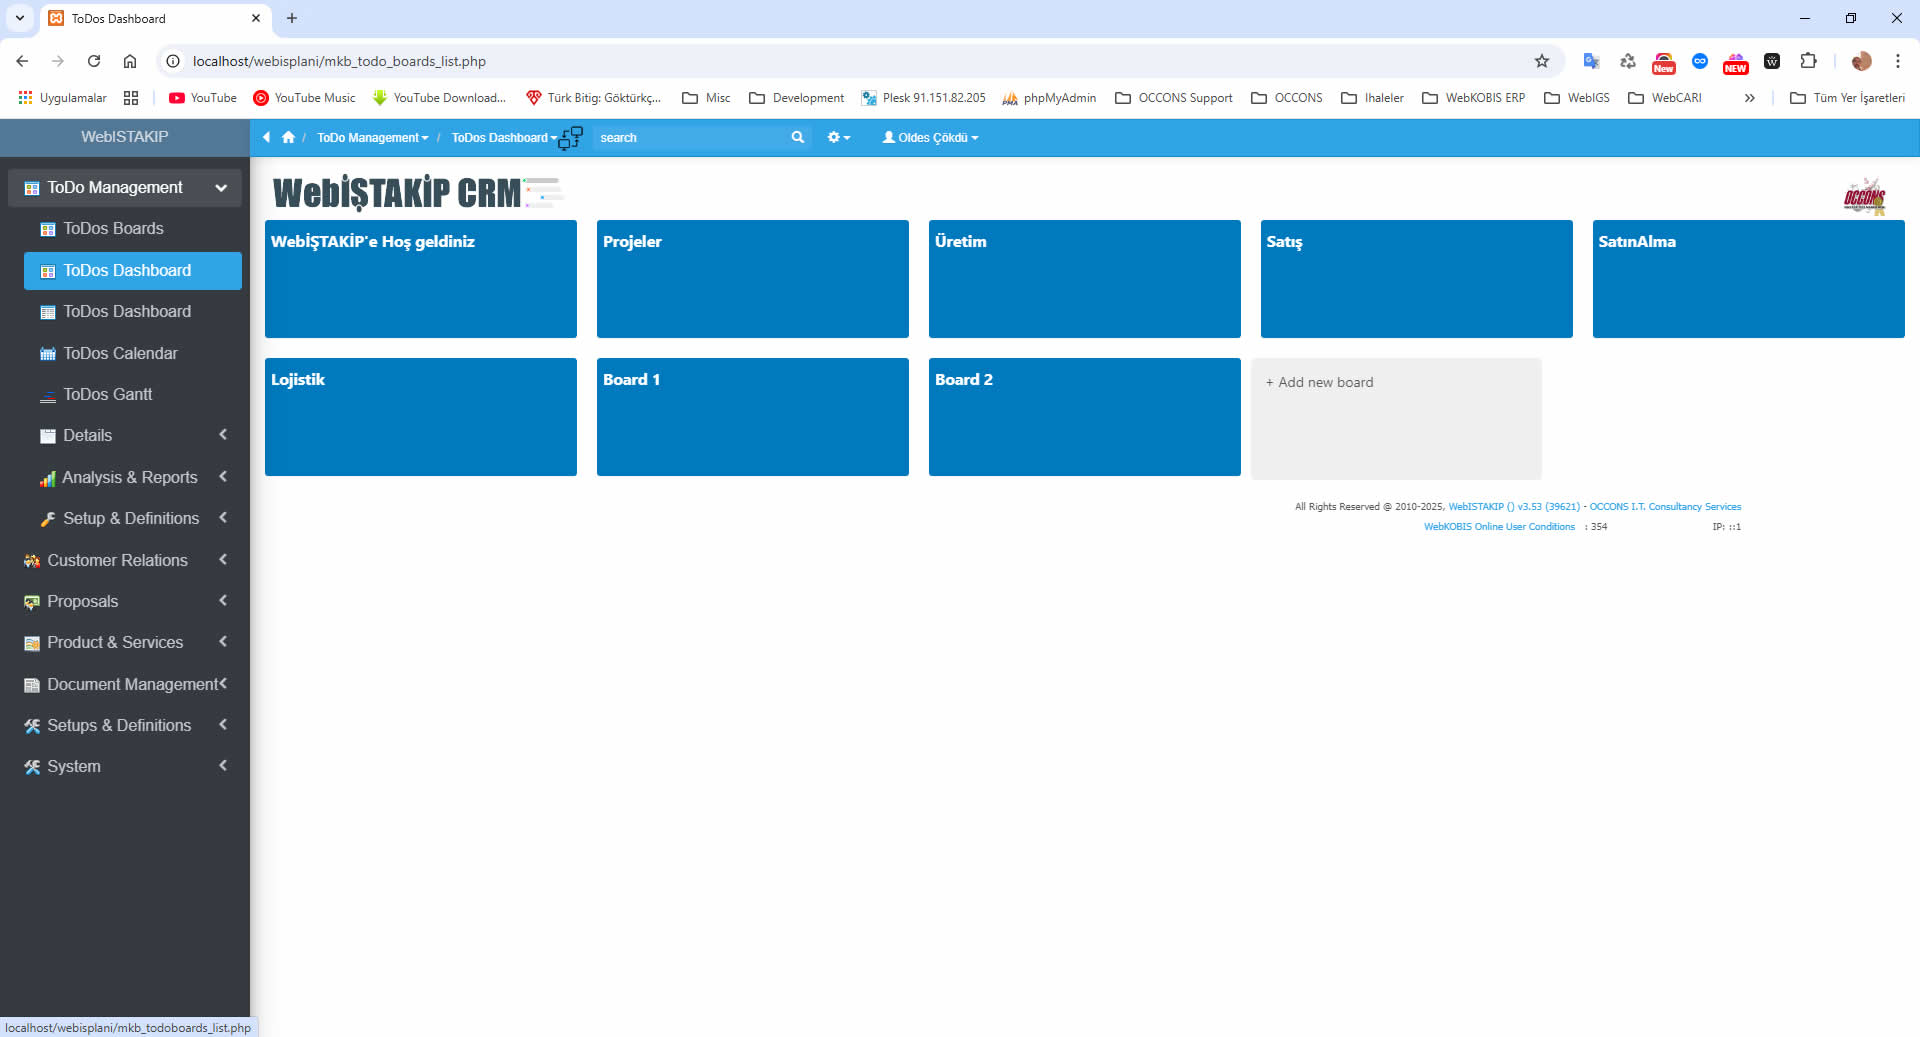Viewport: 1920px width, 1037px height.
Task: Click Proposals icon in sidebar
Action: [32, 602]
